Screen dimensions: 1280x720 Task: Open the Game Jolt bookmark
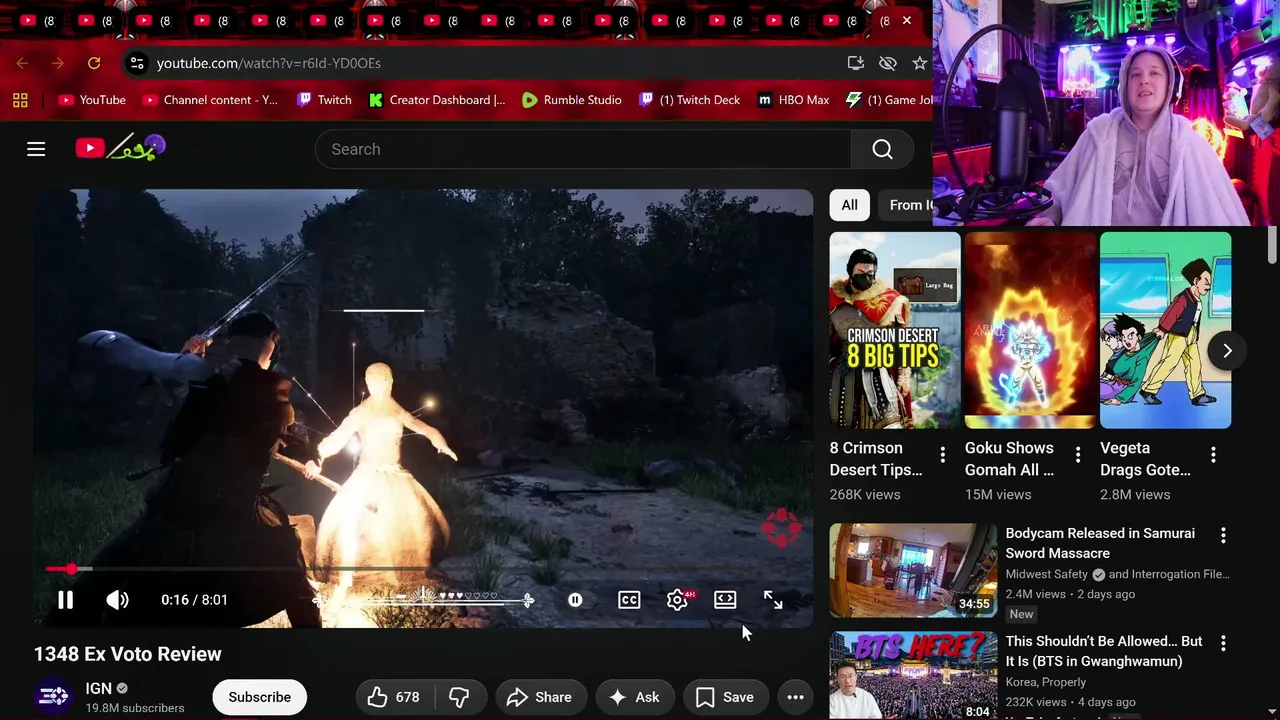(889, 100)
